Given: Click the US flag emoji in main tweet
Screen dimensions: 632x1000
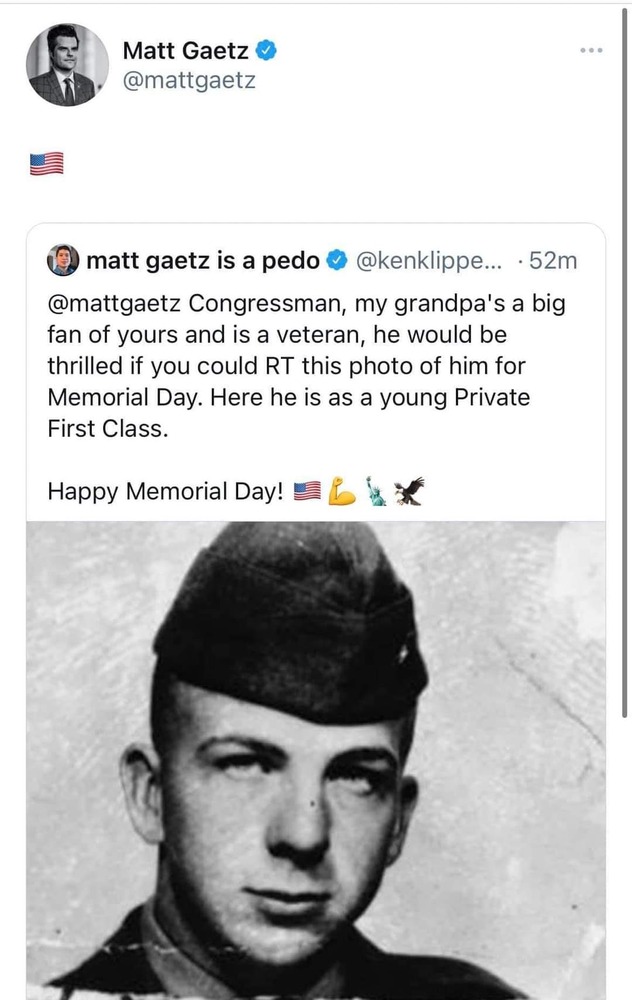Looking at the screenshot, I should 46,164.
